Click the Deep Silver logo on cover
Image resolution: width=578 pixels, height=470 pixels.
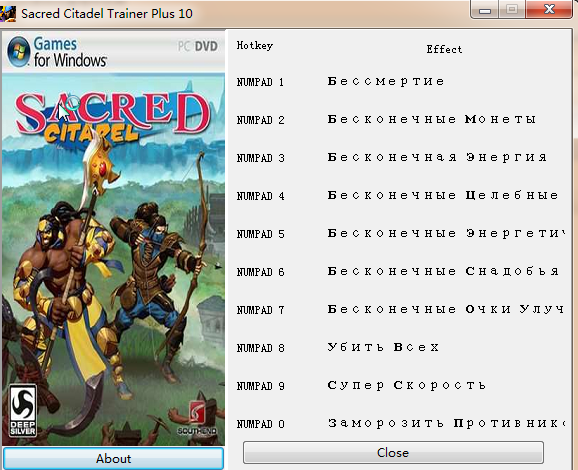[x=23, y=411]
